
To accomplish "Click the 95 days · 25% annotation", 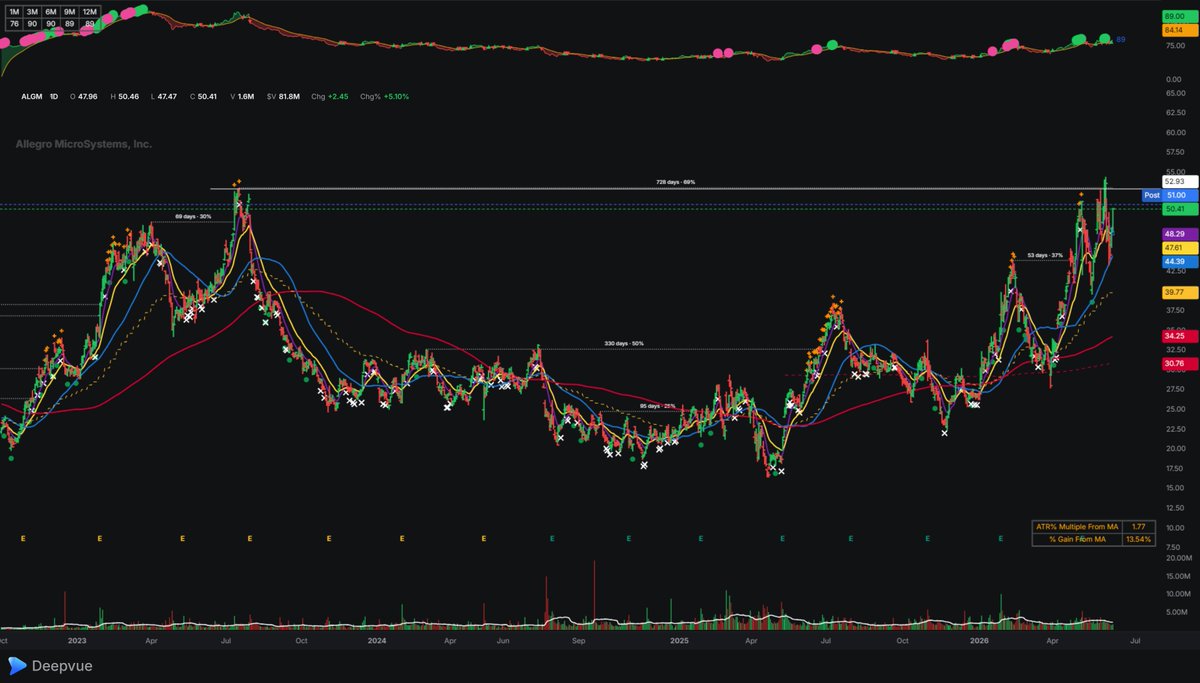I will pos(657,406).
